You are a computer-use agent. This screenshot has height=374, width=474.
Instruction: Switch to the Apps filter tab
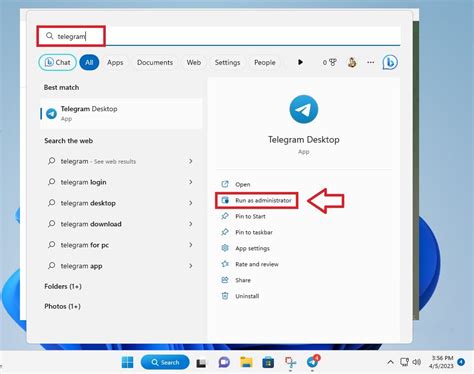[115, 62]
